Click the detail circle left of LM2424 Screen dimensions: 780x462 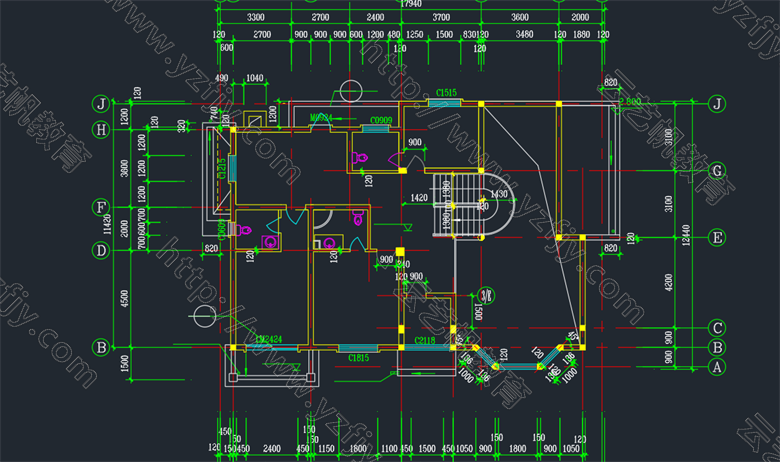[204, 316]
